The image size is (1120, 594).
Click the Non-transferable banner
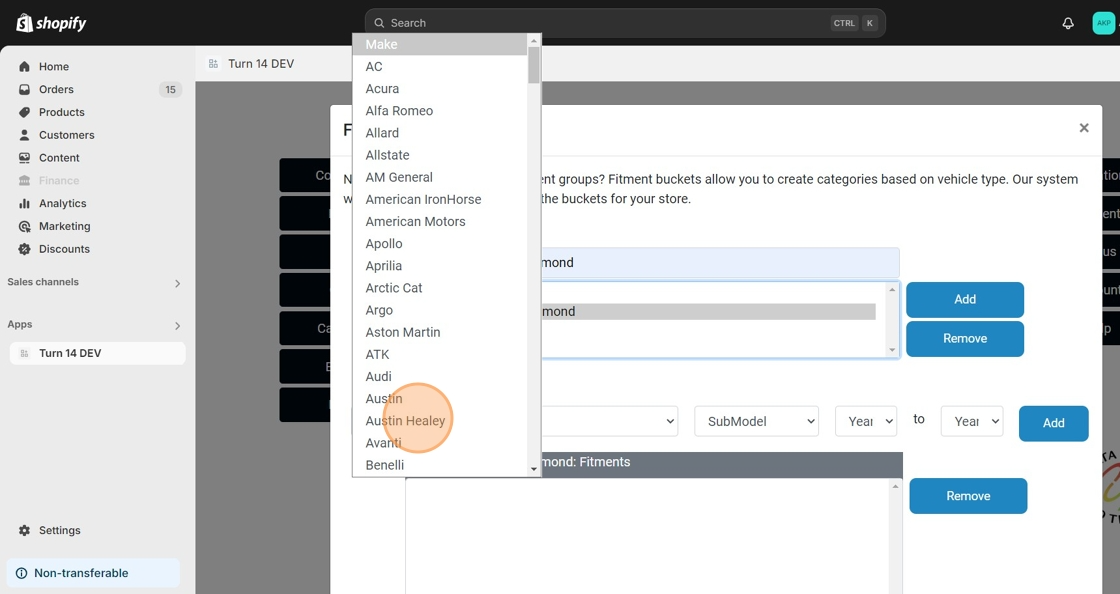coord(93,573)
